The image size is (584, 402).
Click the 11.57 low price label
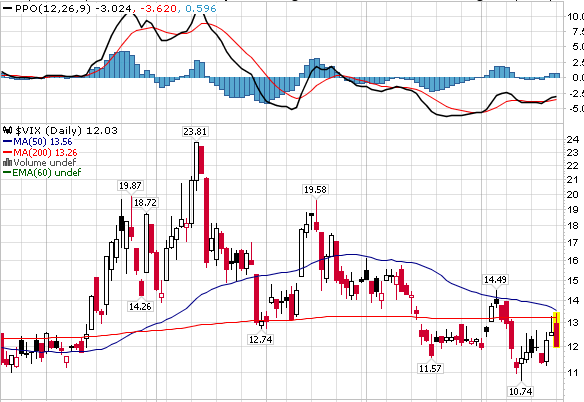(431, 368)
